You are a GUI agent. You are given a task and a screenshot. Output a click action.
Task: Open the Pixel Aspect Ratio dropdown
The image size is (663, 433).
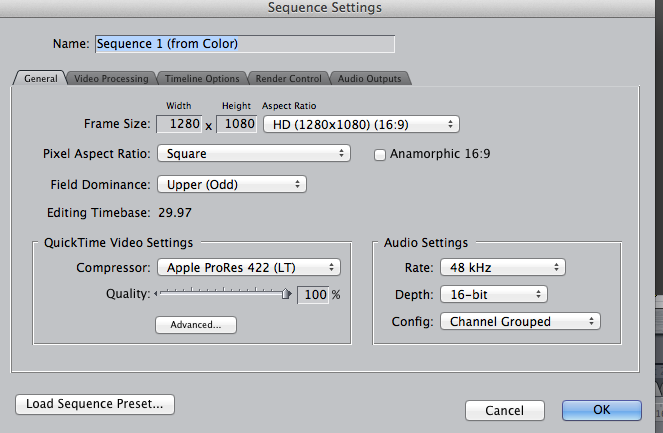[253, 153]
